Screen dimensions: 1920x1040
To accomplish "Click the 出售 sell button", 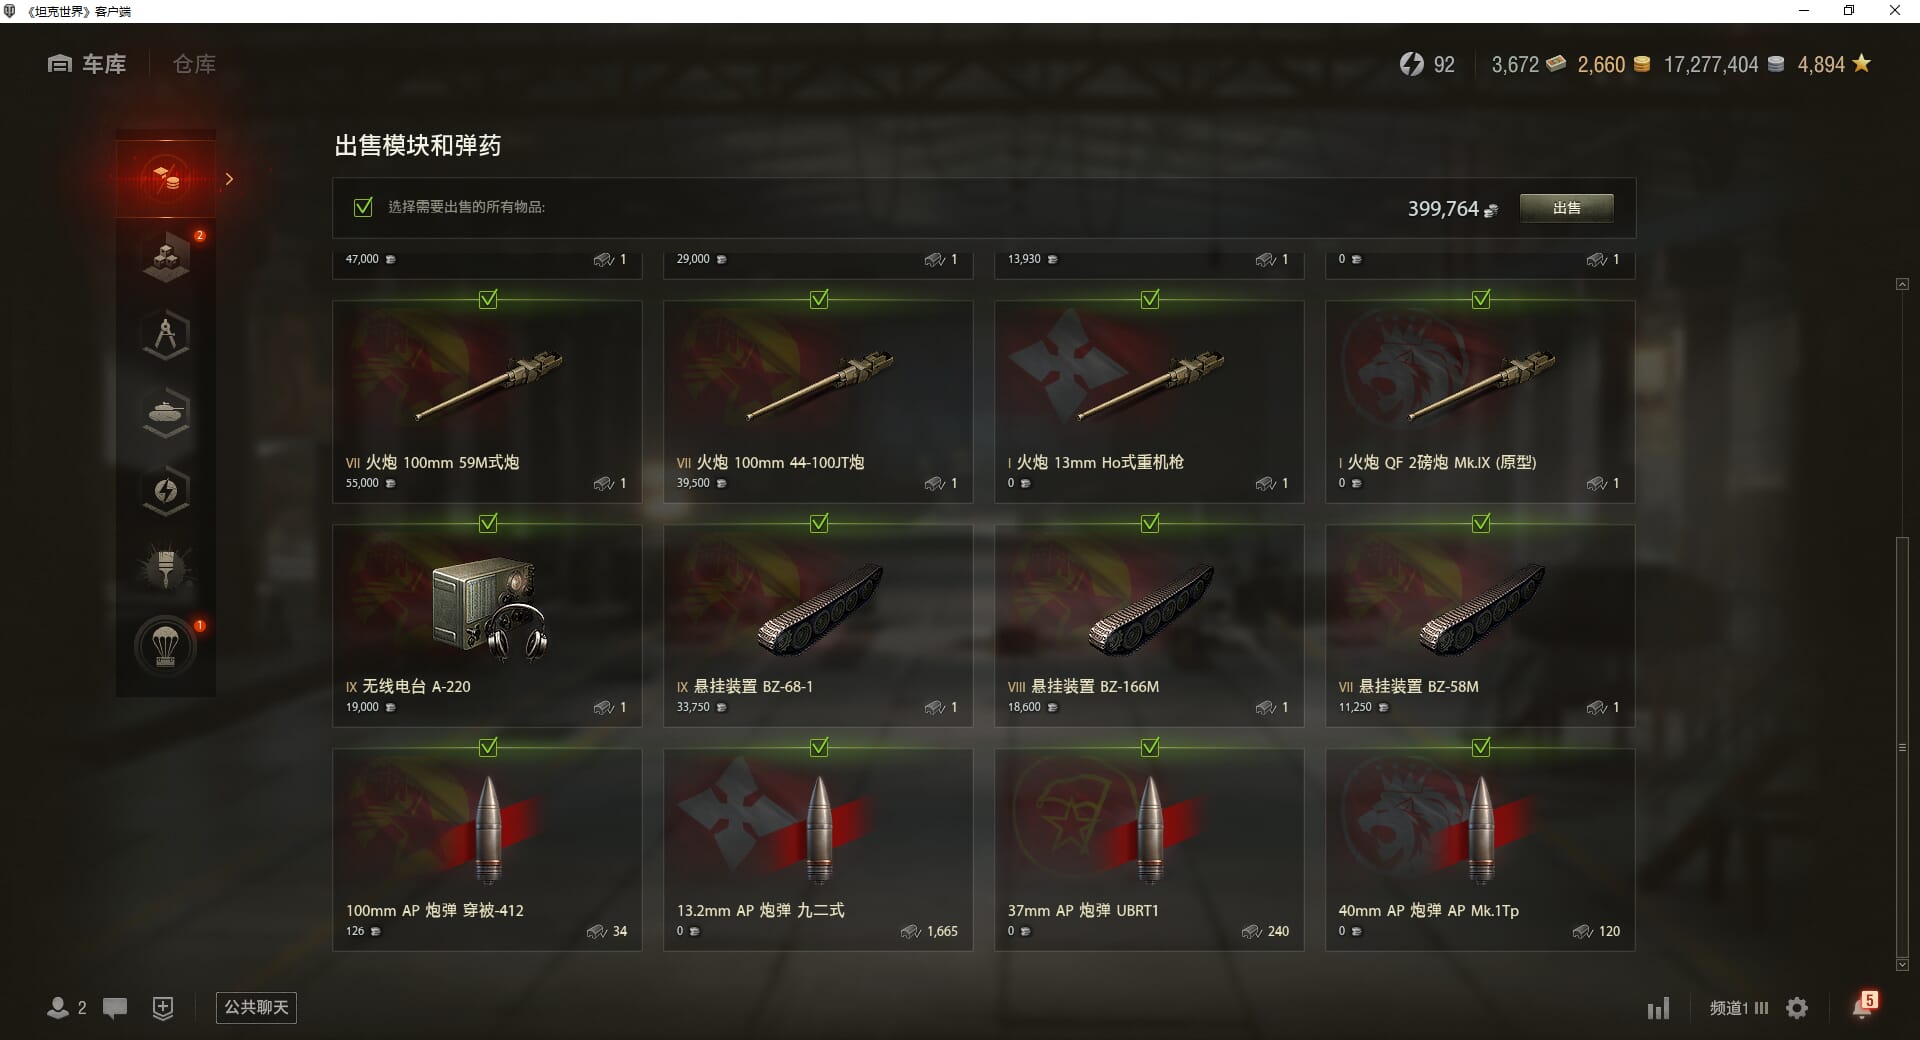I will 1566,208.
